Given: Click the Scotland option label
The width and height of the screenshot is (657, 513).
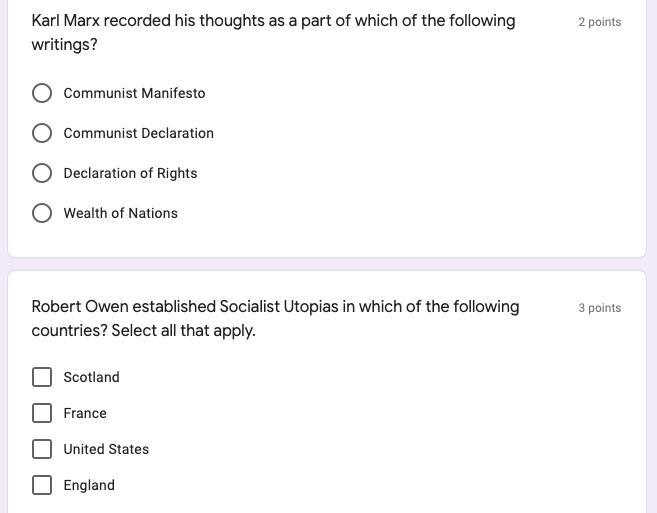Looking at the screenshot, I should click(91, 377).
